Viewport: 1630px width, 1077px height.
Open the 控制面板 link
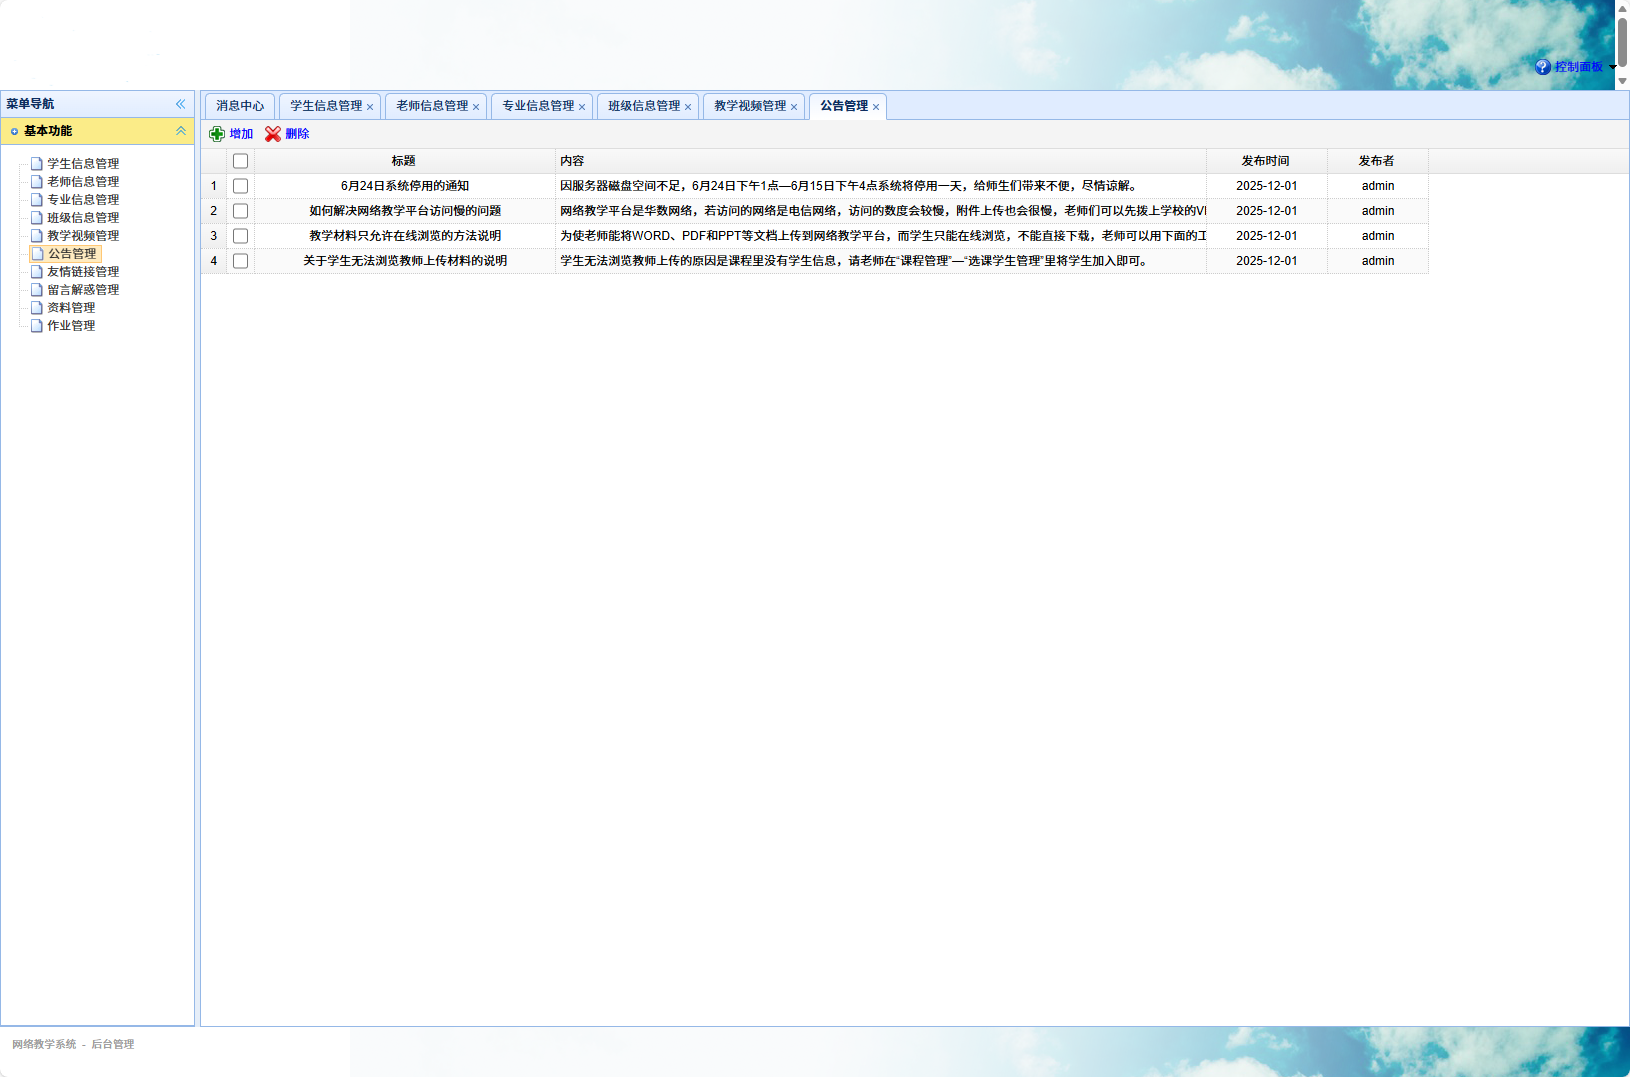coord(1579,67)
